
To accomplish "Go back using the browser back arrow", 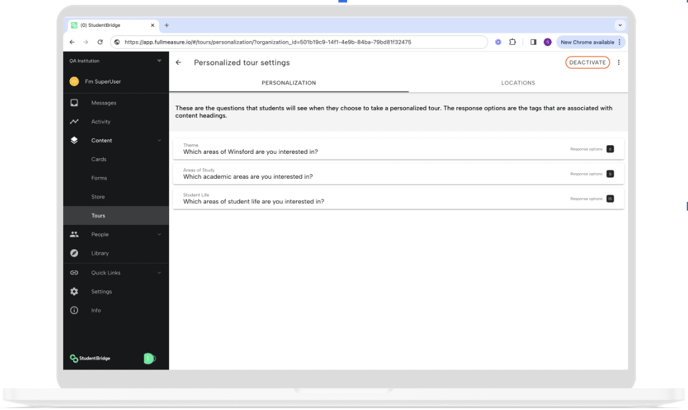I will 72,42.
